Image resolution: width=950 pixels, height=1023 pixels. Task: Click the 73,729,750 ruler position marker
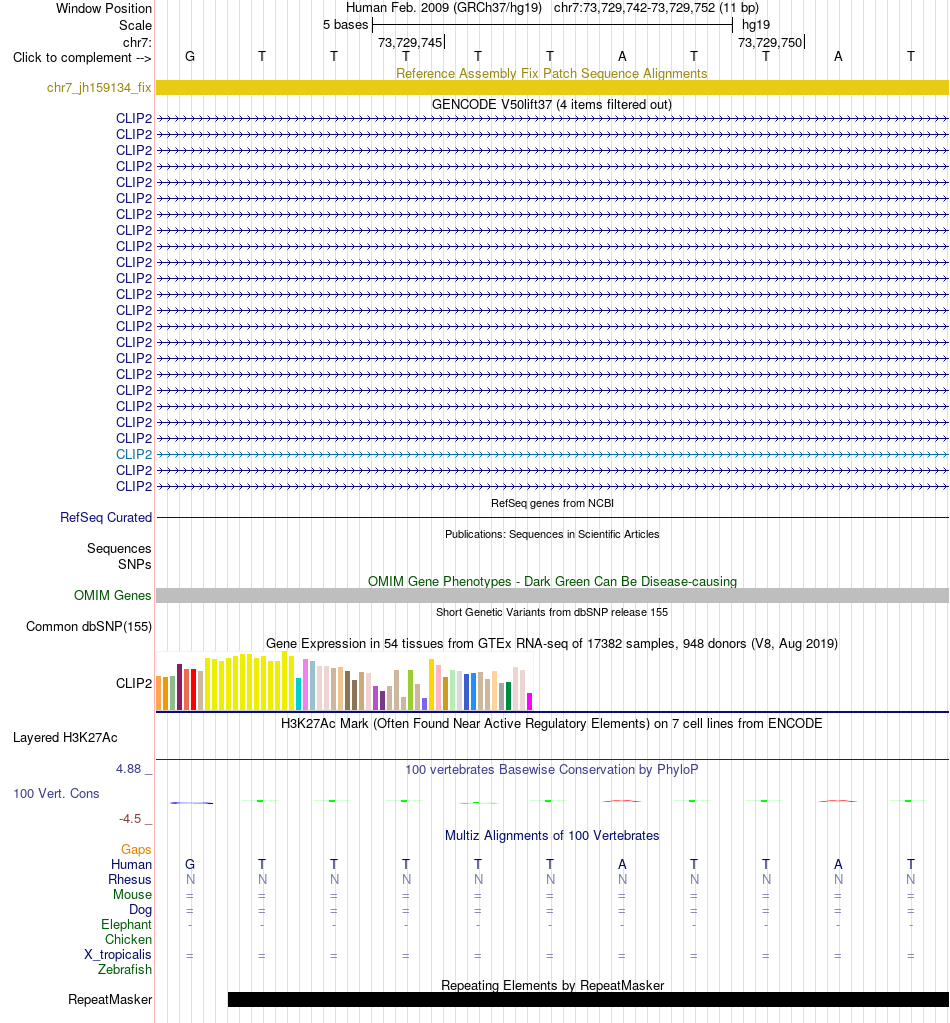click(x=770, y=42)
